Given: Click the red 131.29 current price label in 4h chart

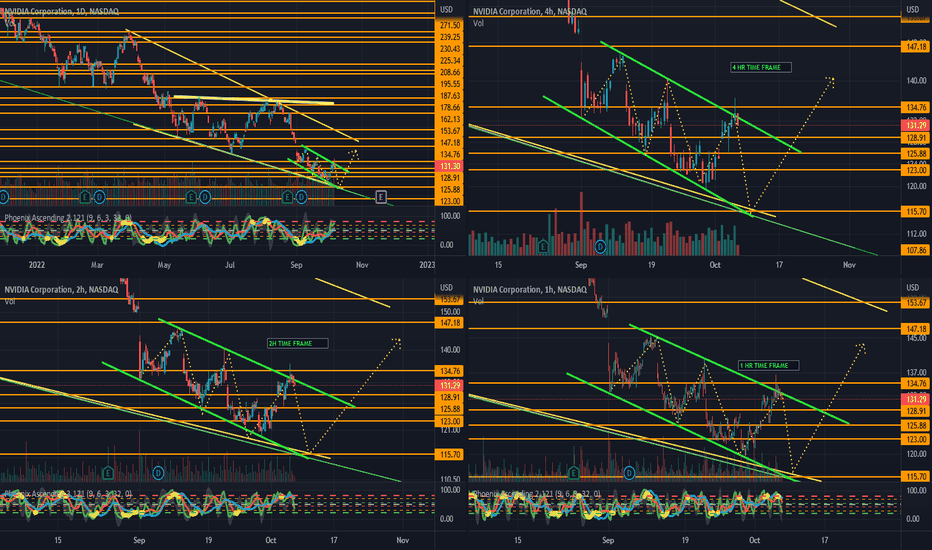Looking at the screenshot, I should (x=916, y=125).
